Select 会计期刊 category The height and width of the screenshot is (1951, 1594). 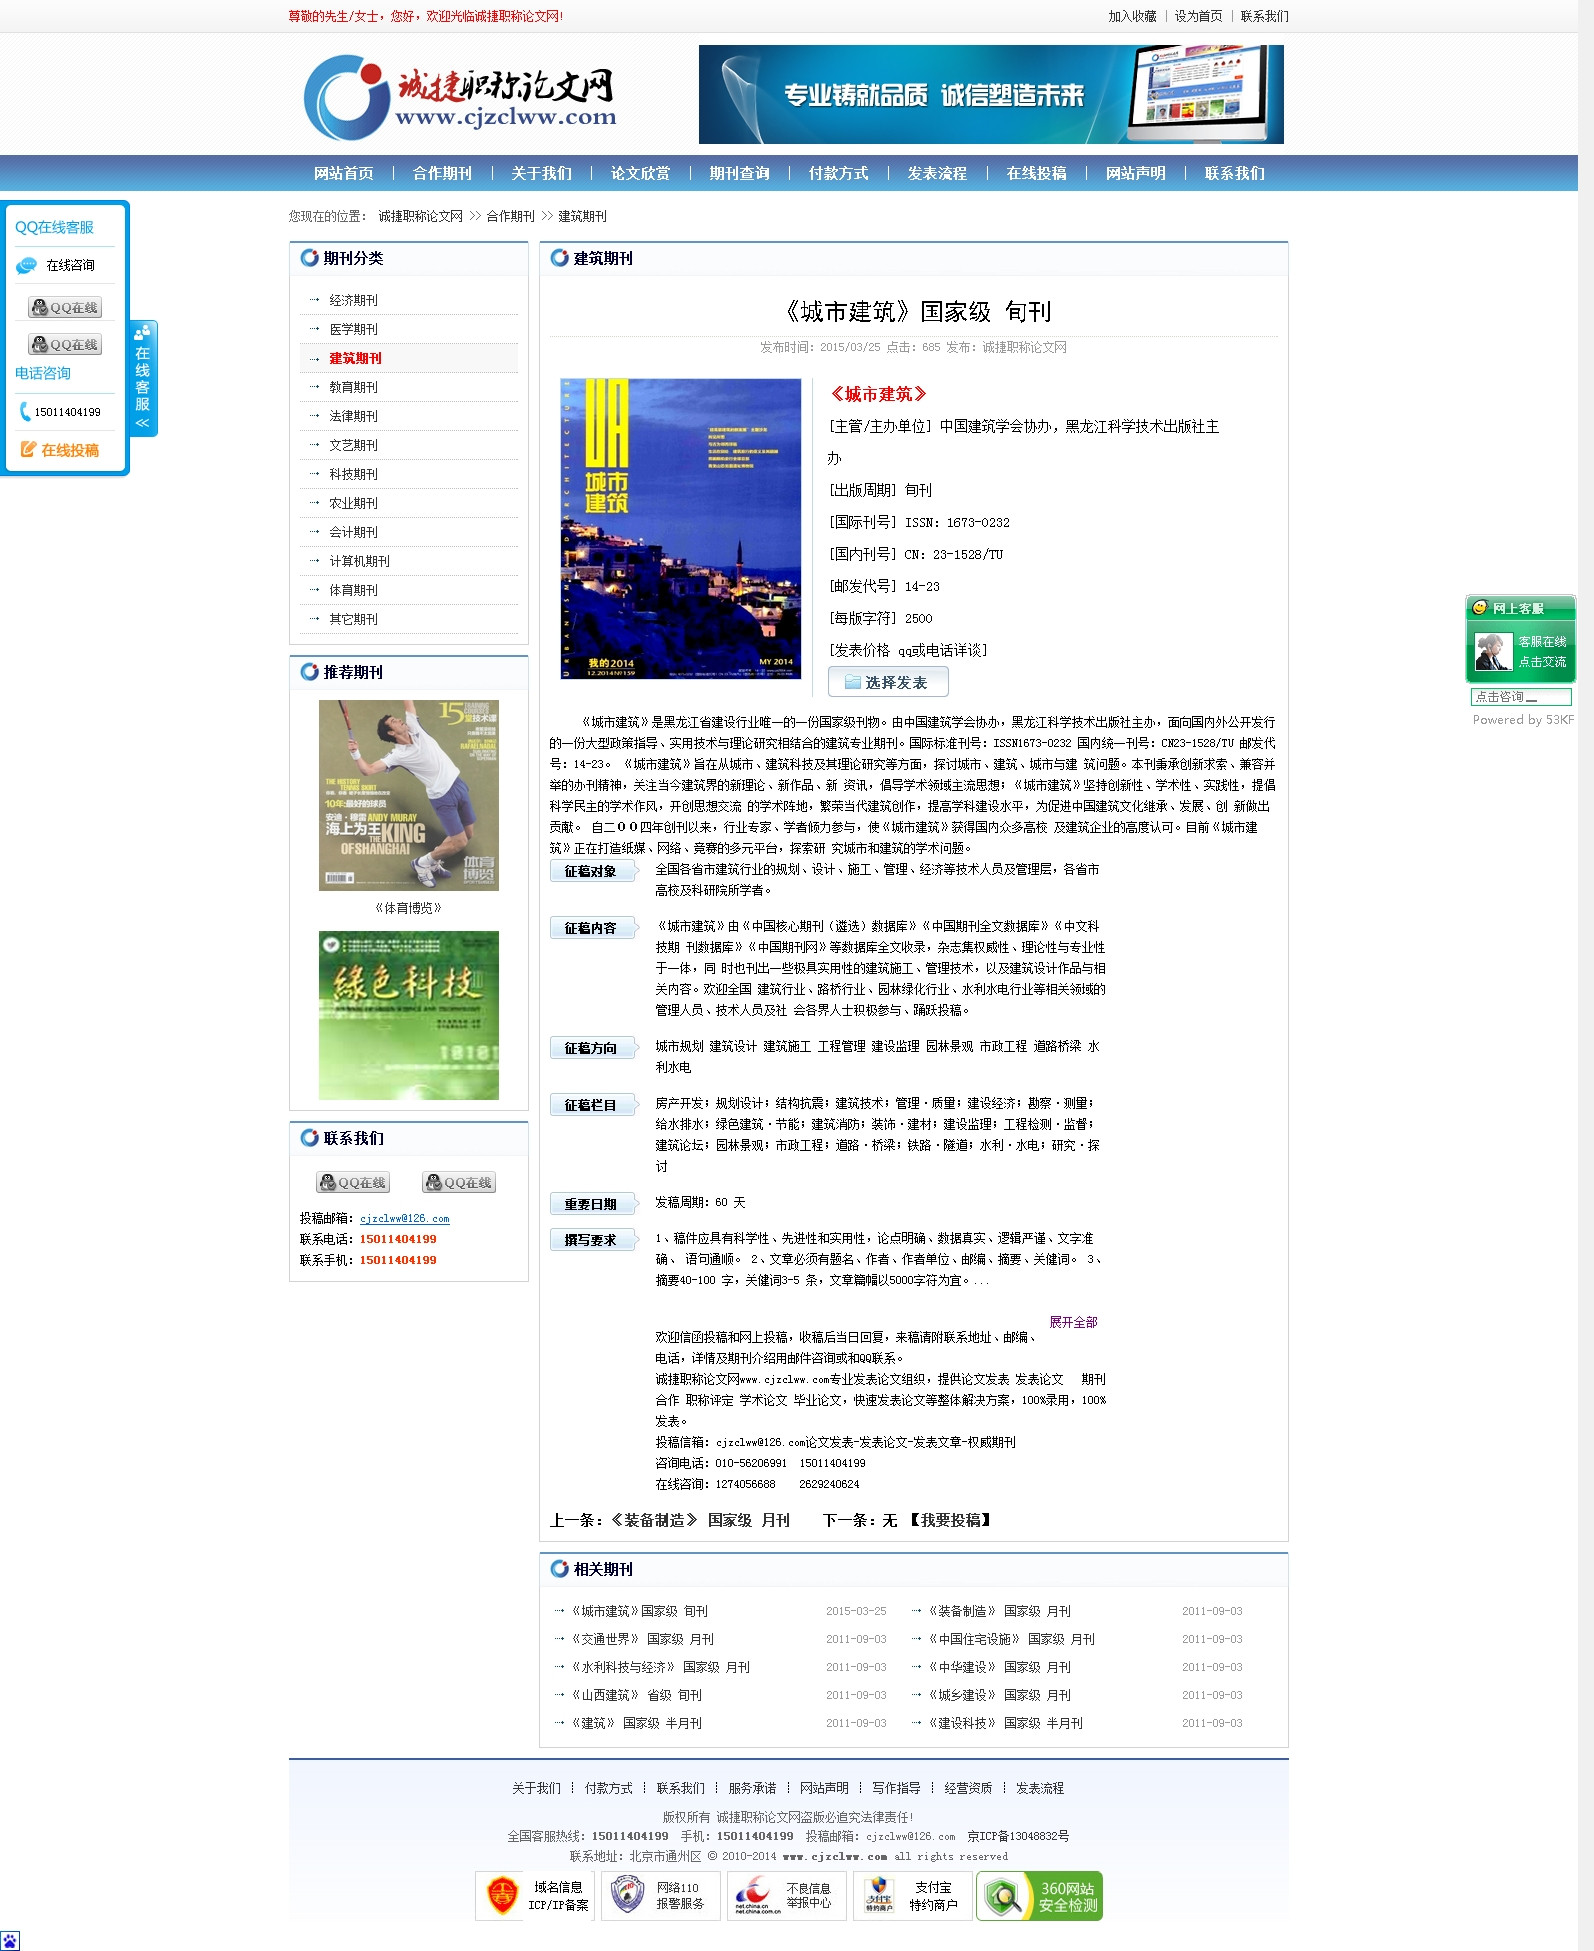(353, 532)
